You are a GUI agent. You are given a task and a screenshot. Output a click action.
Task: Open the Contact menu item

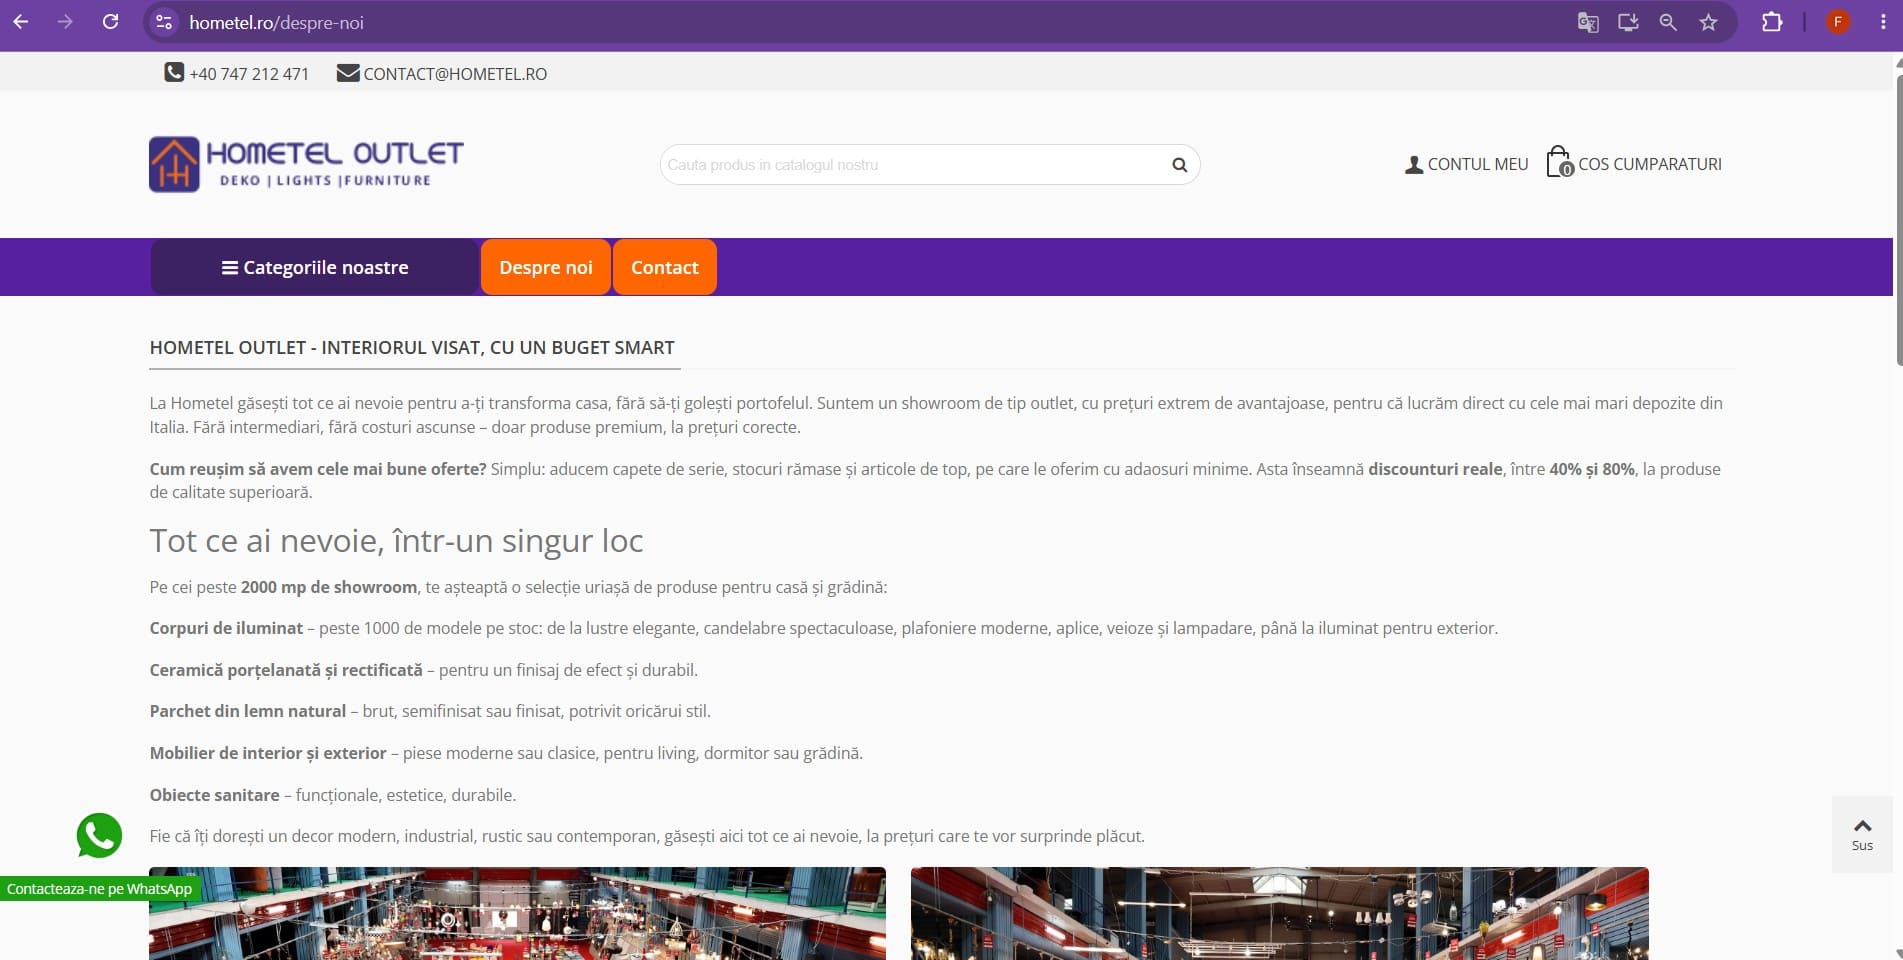665,267
